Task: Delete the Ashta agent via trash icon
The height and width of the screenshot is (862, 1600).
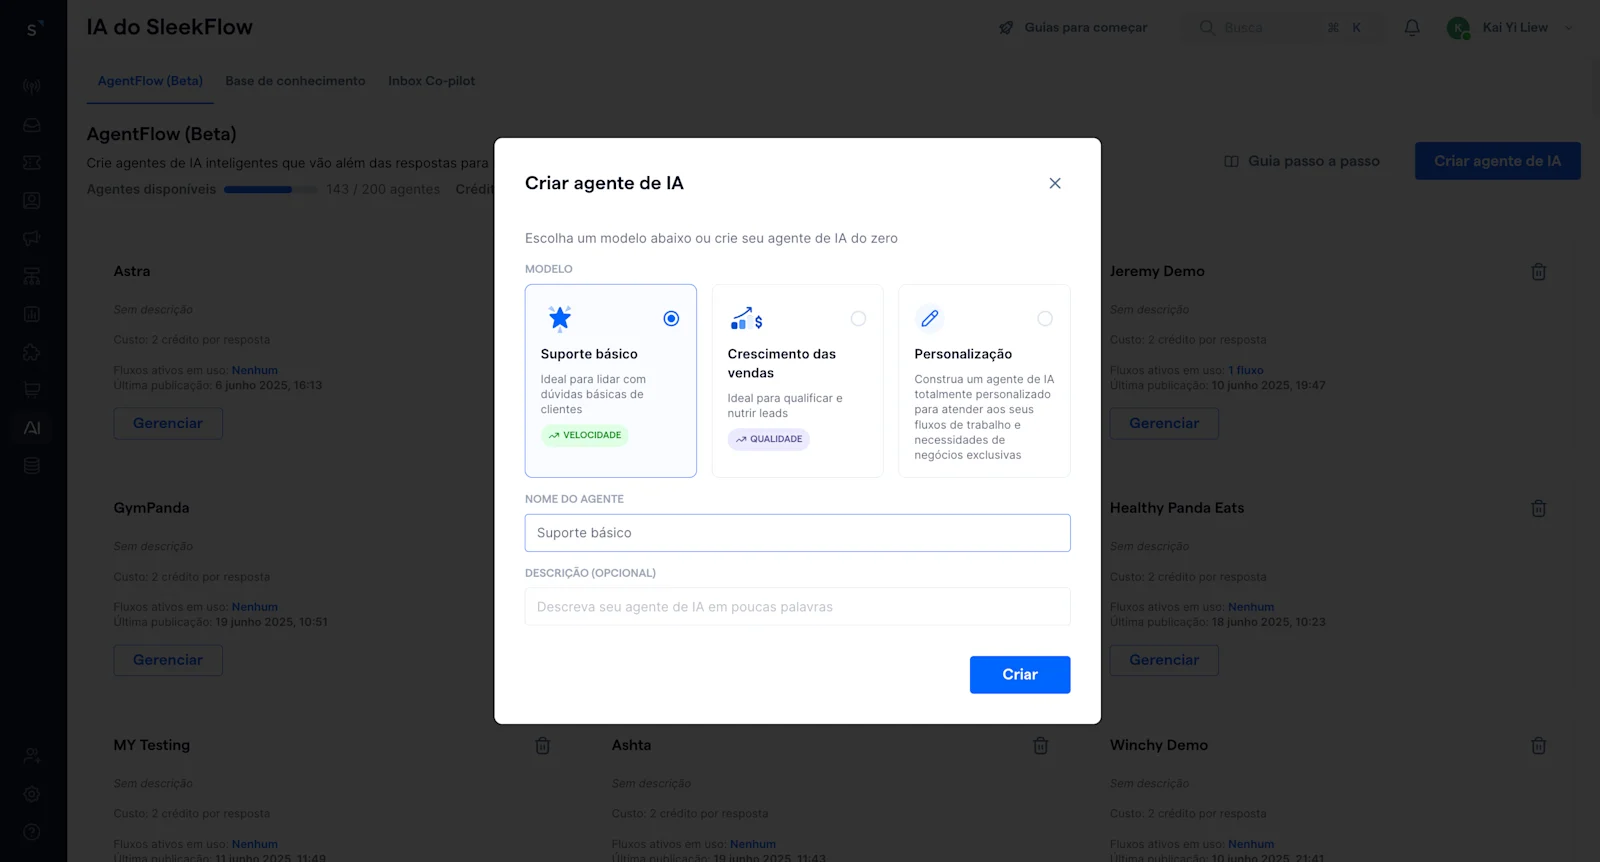Action: coord(1041,746)
